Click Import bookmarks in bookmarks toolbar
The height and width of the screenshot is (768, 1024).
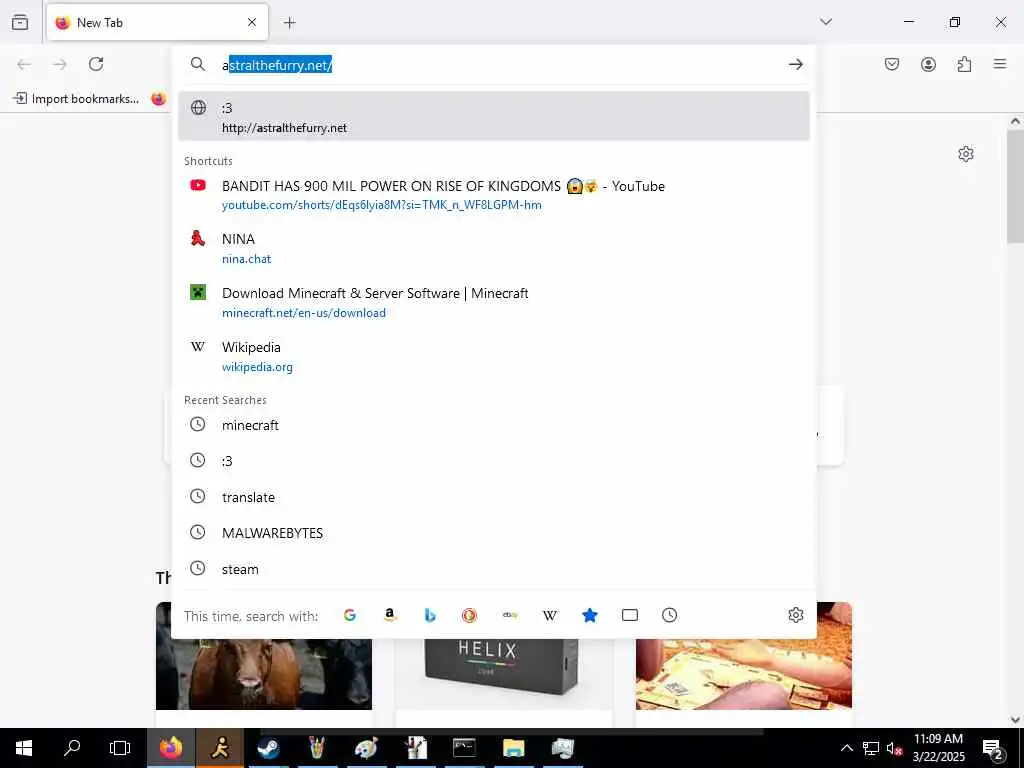click(76, 99)
